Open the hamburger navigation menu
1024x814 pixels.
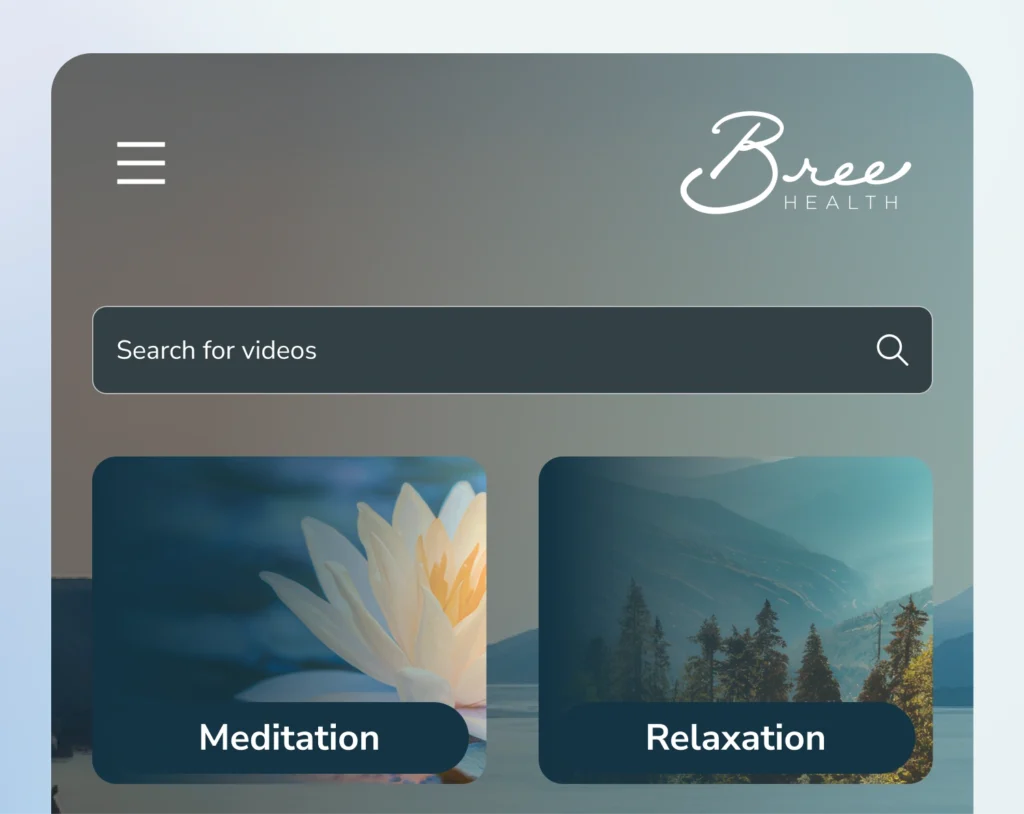141,163
